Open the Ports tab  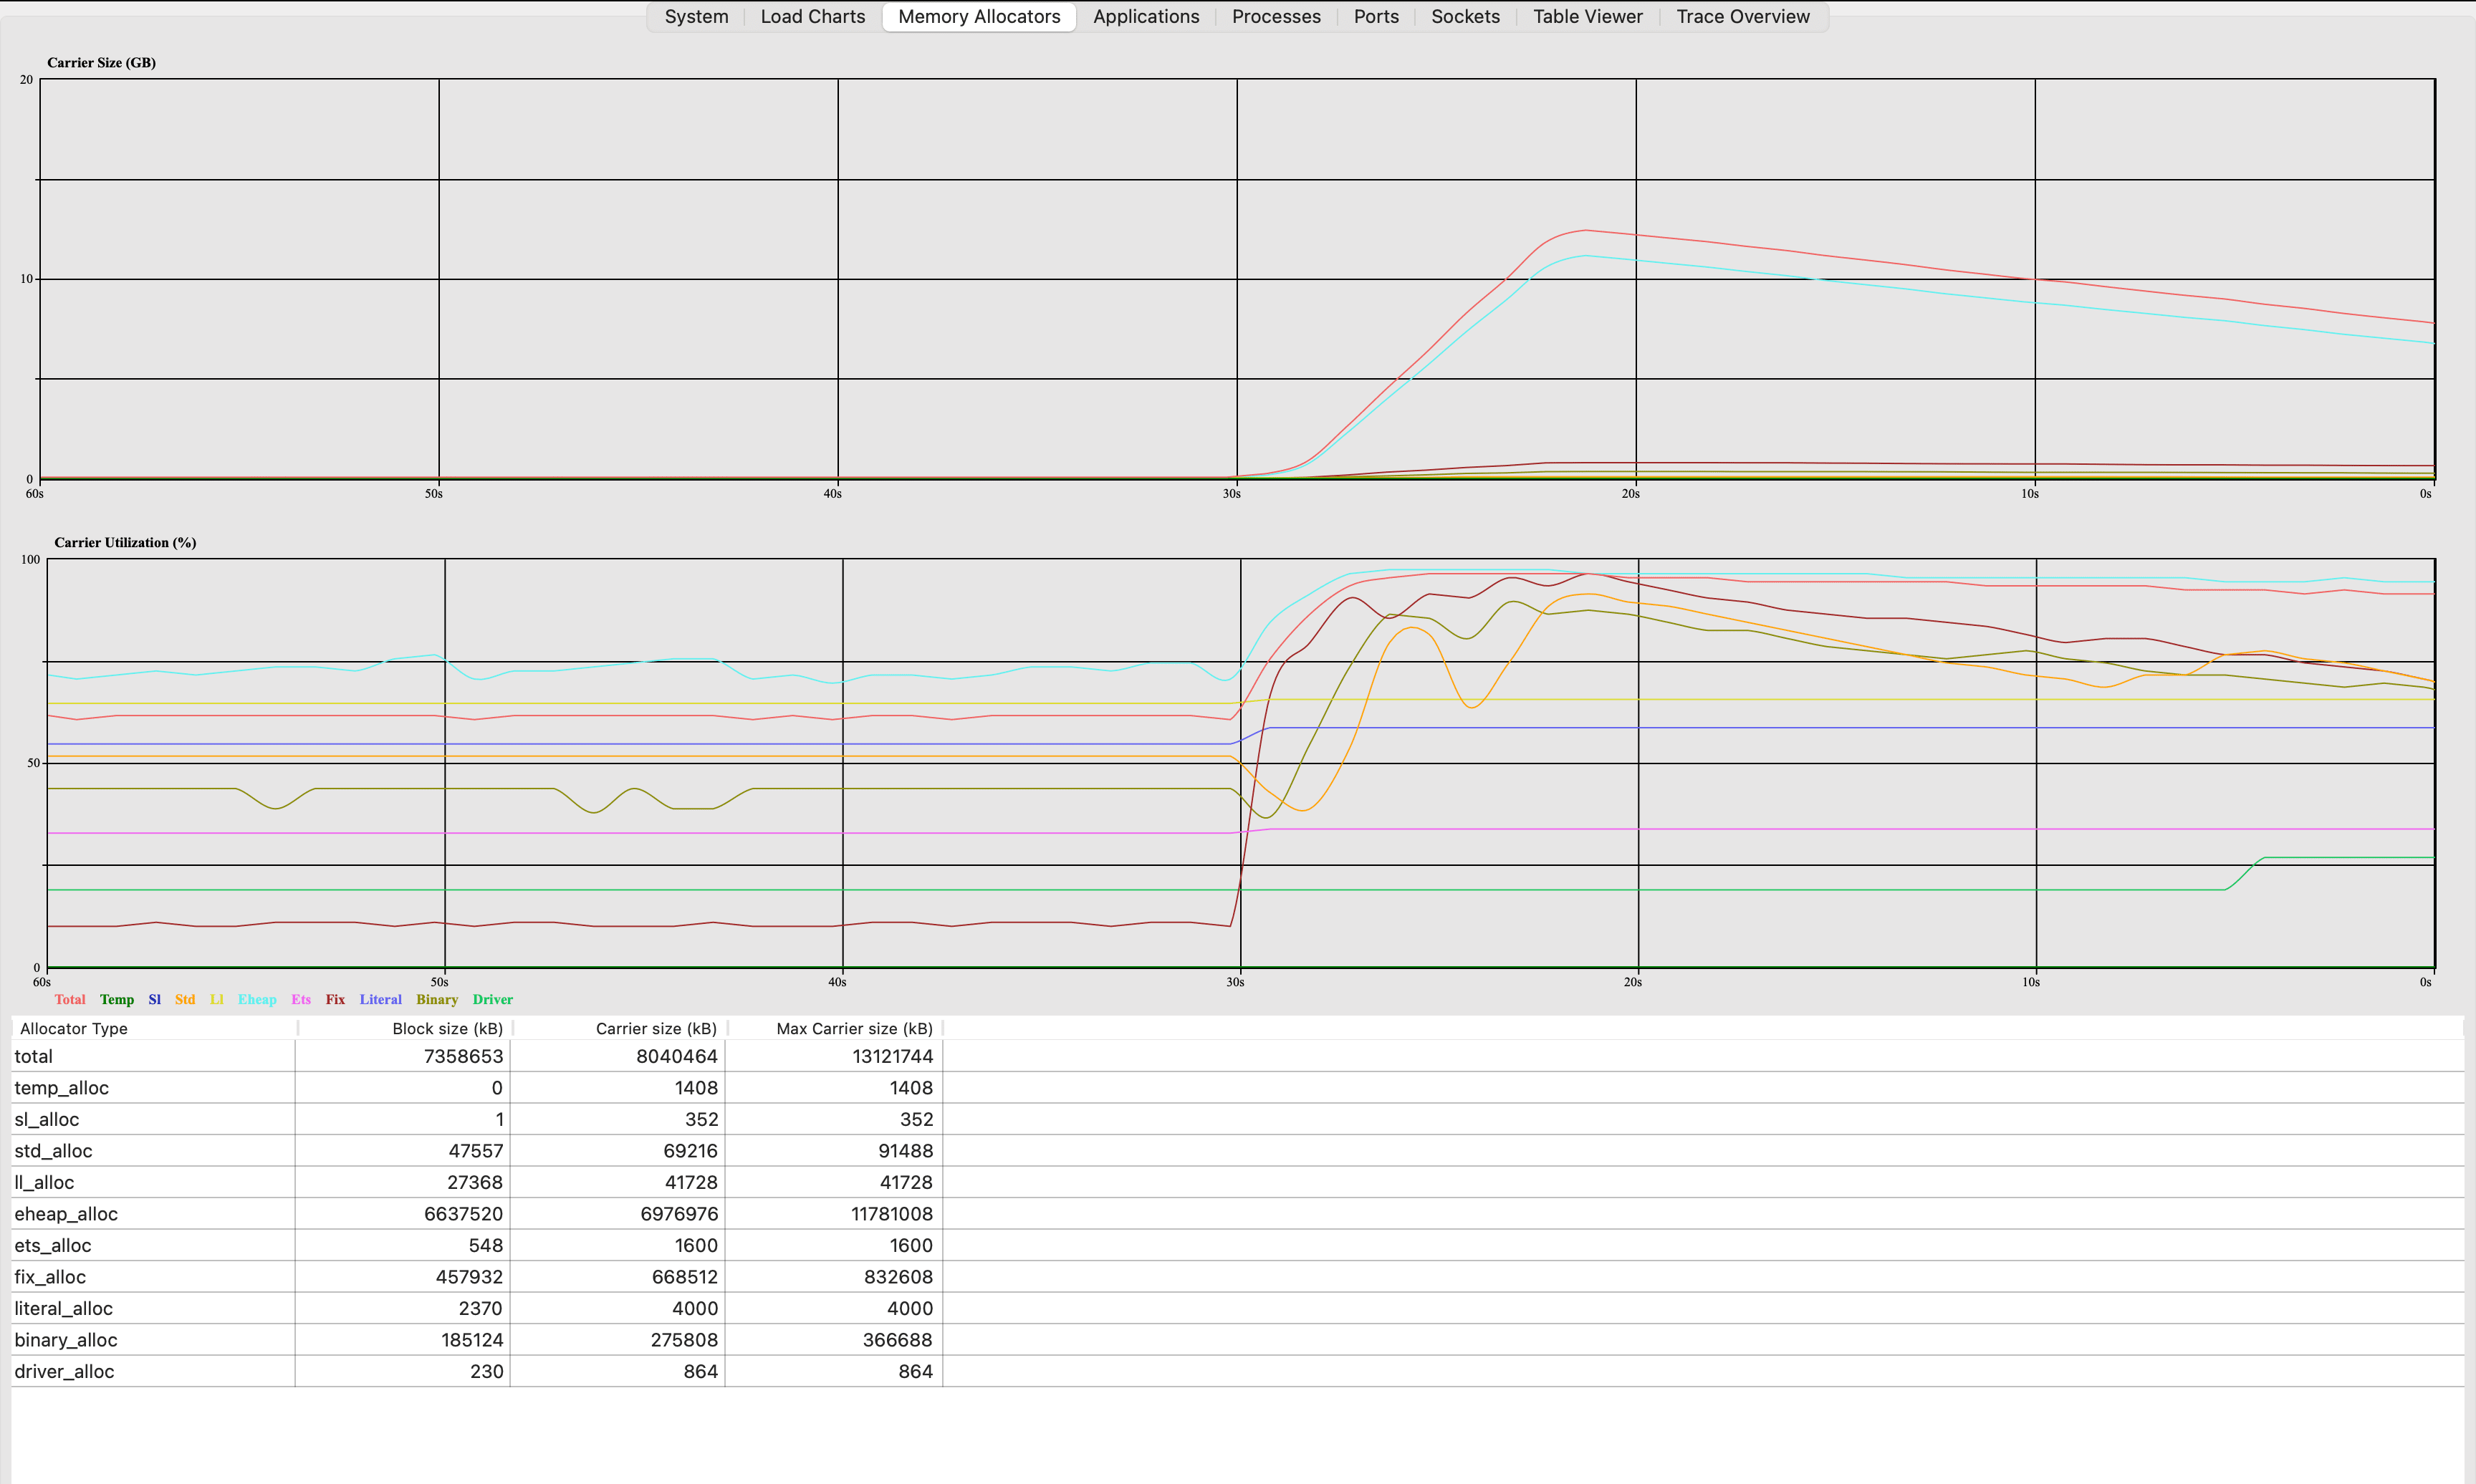coord(1376,16)
